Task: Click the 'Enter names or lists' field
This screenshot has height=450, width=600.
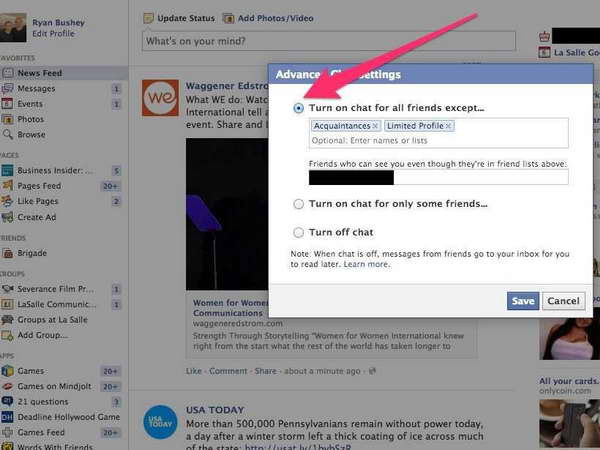Action: click(439, 140)
